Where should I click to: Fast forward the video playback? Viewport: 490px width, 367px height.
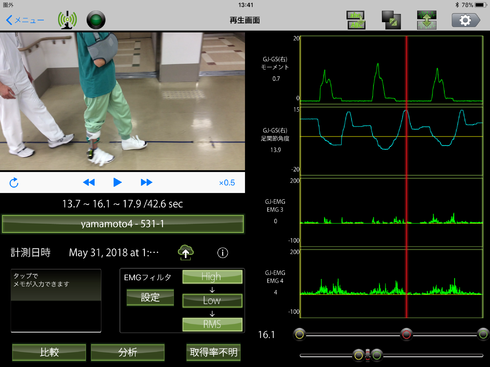coord(146,182)
